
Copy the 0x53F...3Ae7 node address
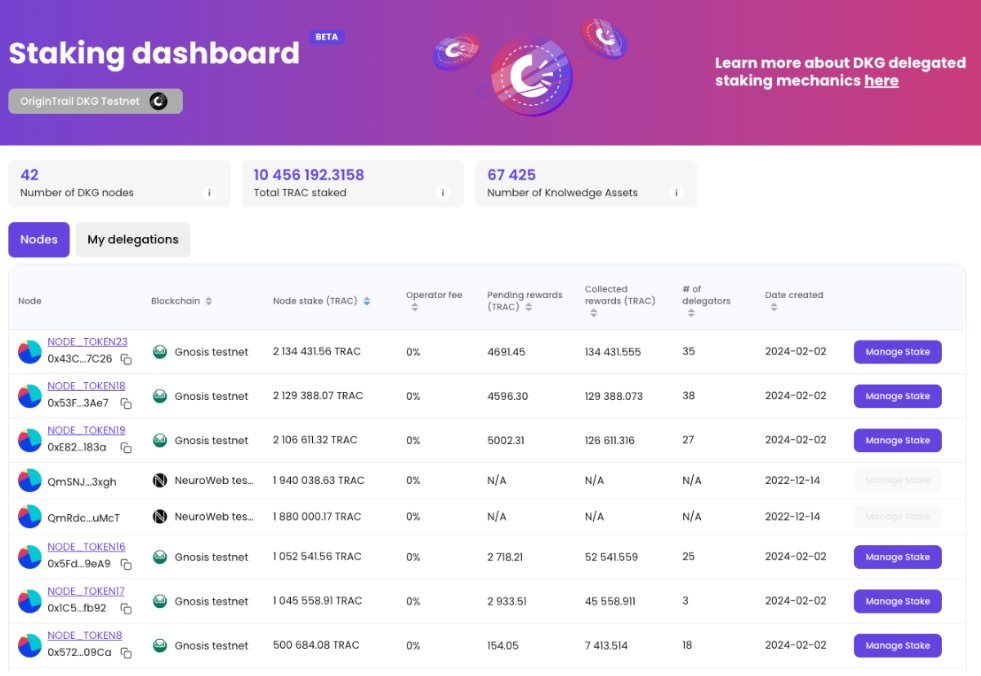pyautogui.click(x=126, y=404)
